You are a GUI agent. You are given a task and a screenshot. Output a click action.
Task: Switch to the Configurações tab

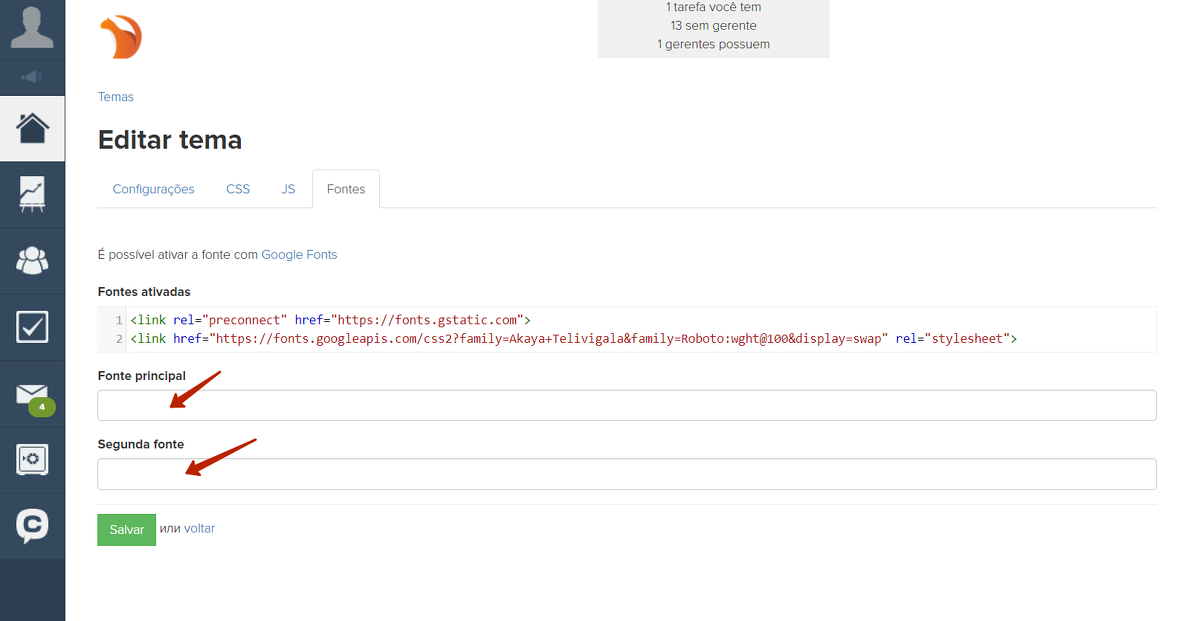coord(153,189)
